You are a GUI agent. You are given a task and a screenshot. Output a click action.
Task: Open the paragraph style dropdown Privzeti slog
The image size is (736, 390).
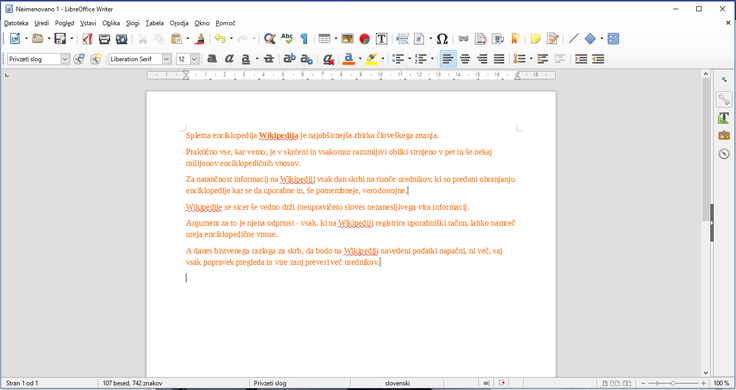[x=65, y=59]
